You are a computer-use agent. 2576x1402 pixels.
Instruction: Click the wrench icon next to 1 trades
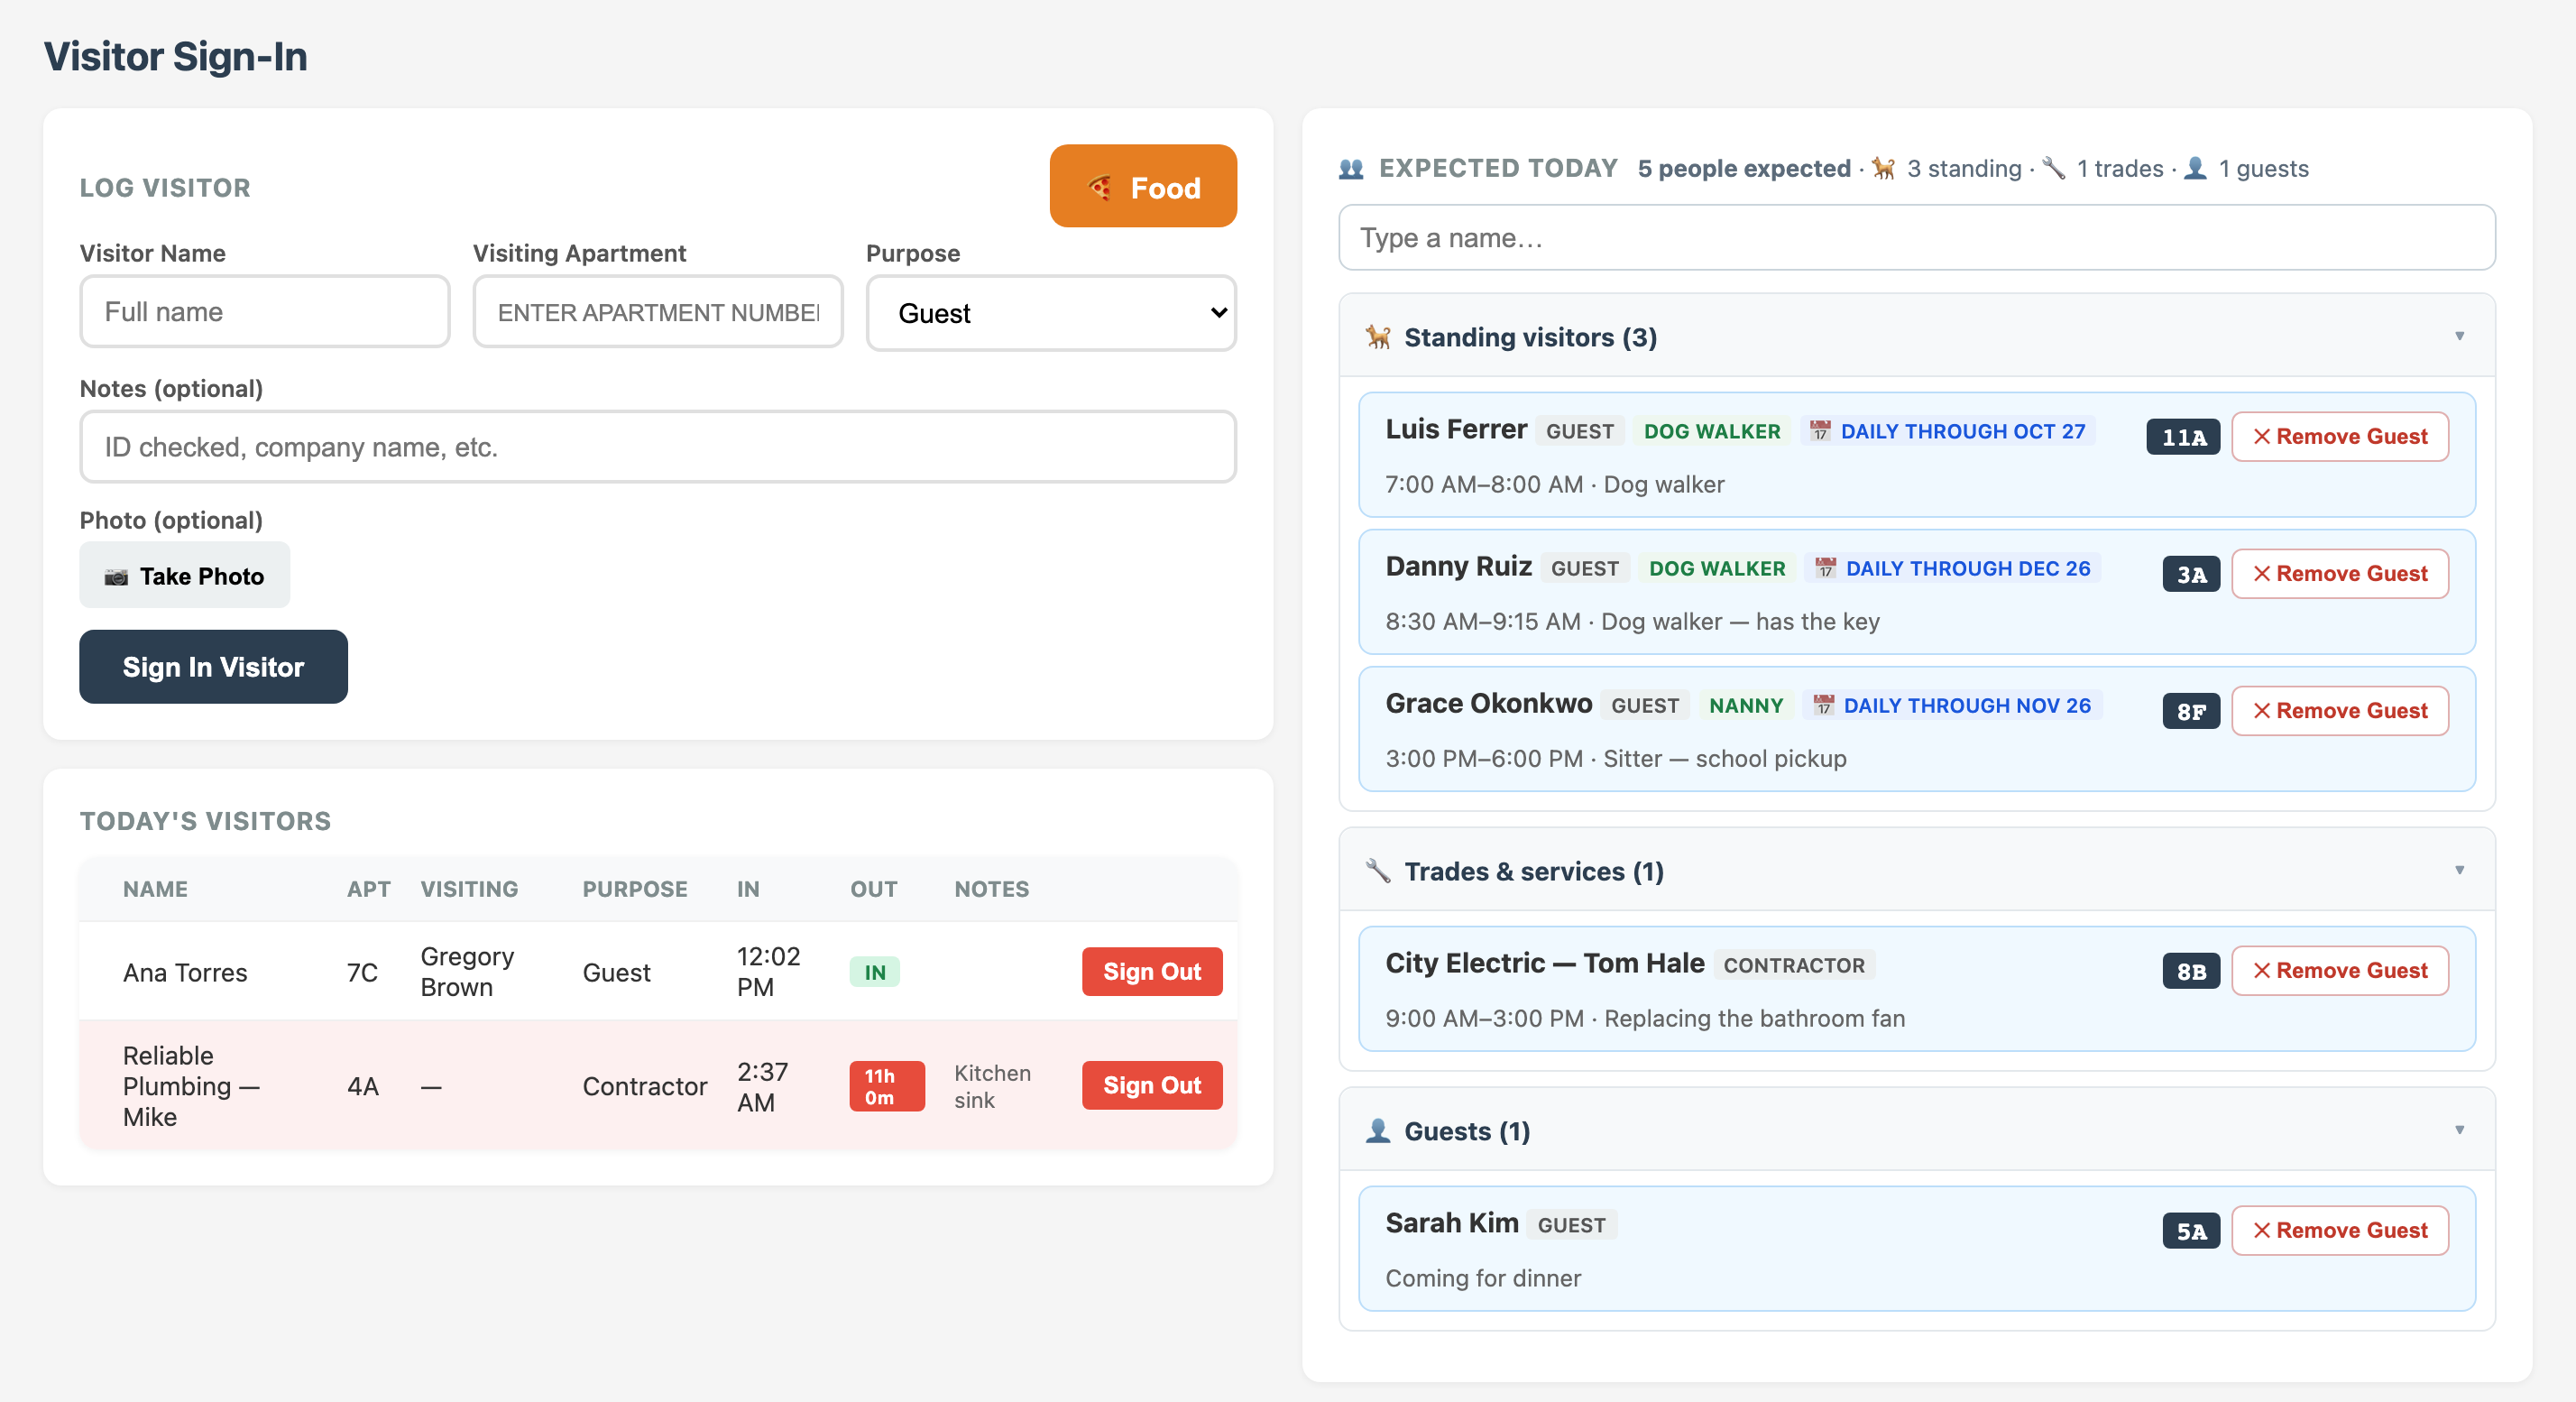coord(2053,168)
